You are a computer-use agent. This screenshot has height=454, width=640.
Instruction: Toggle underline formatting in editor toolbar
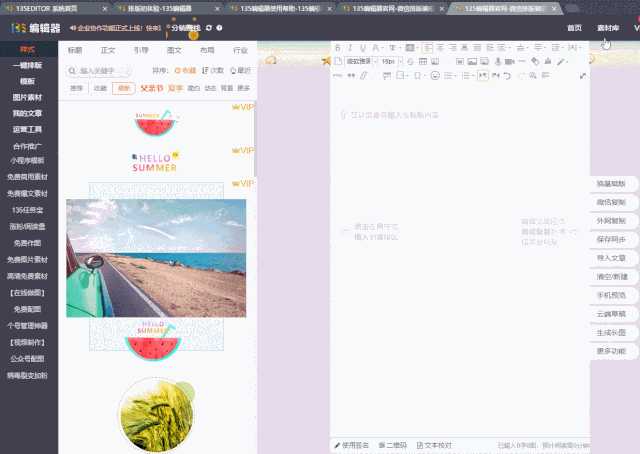(x=363, y=48)
